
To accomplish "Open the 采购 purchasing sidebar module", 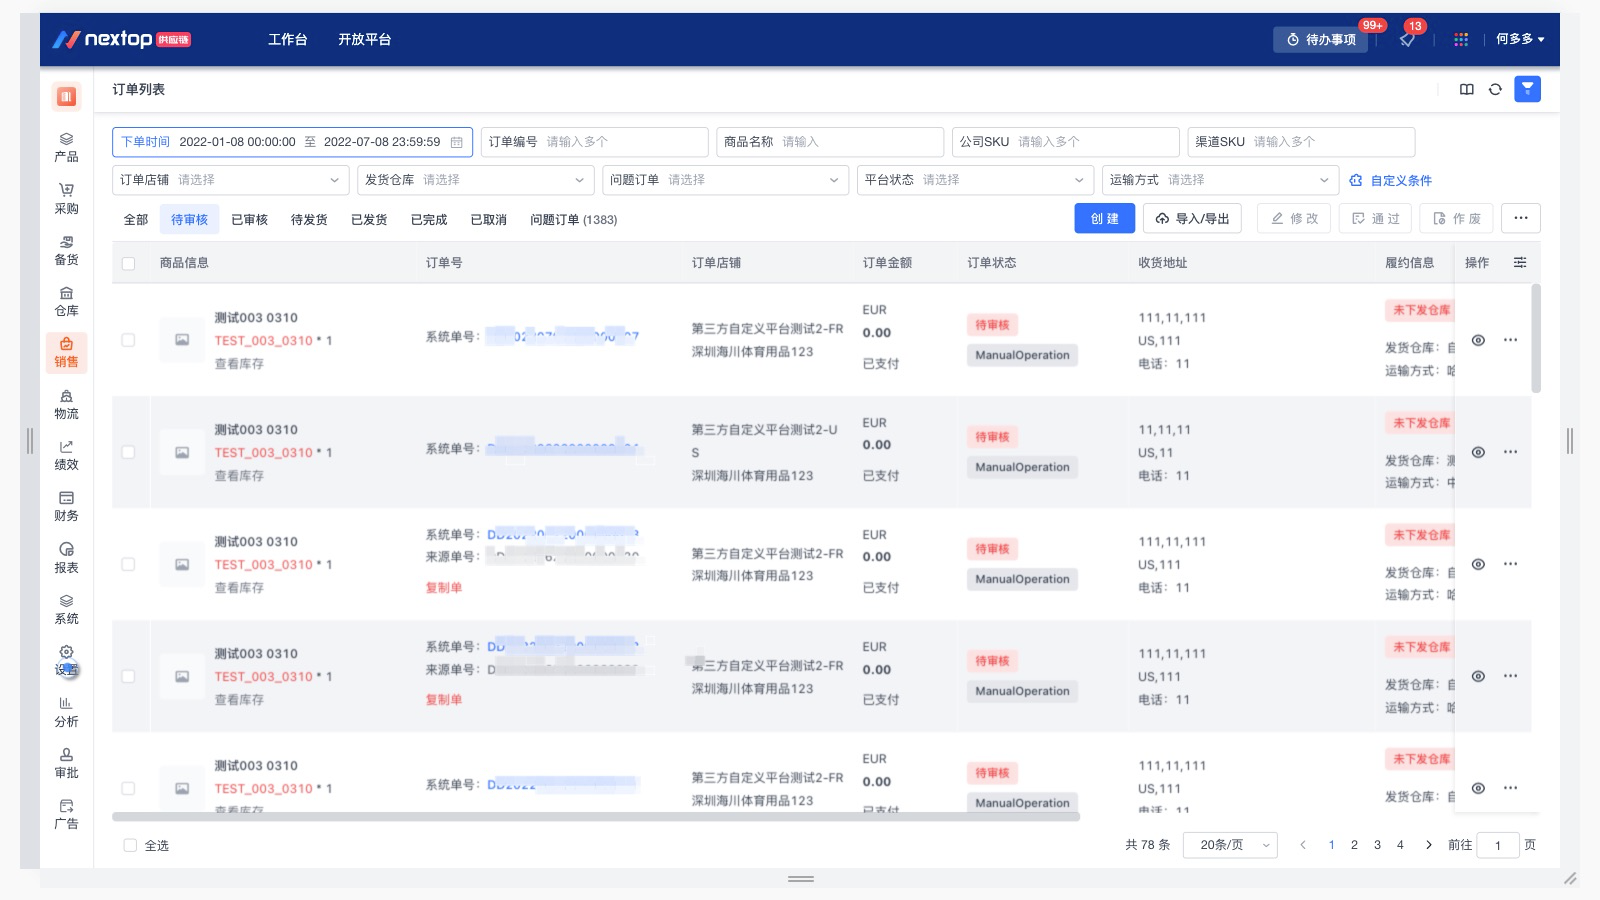I will pos(66,199).
